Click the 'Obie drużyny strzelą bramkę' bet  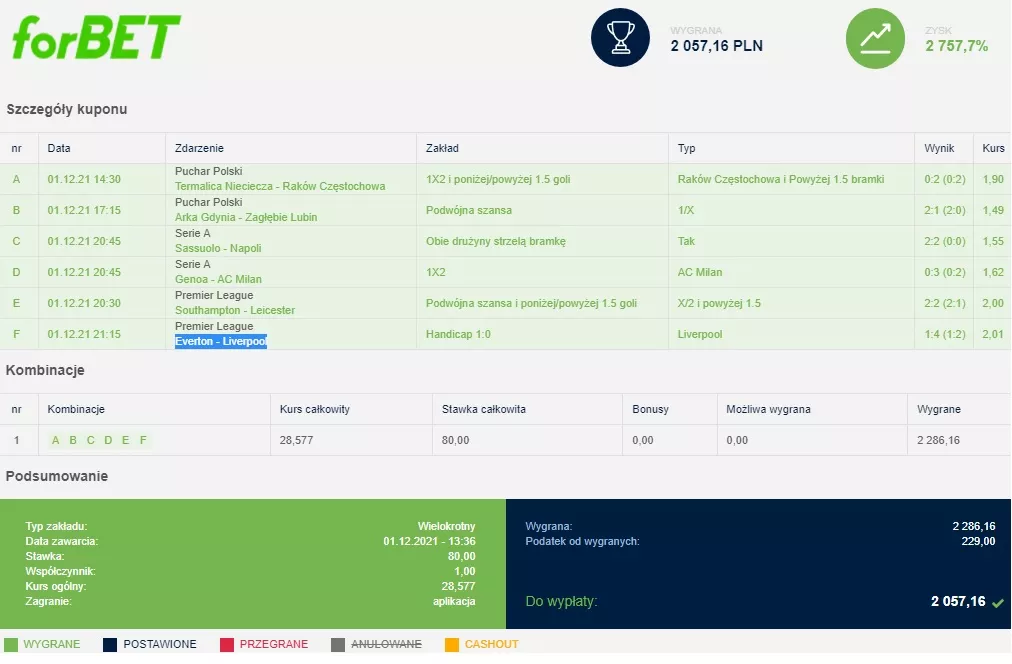(496, 241)
